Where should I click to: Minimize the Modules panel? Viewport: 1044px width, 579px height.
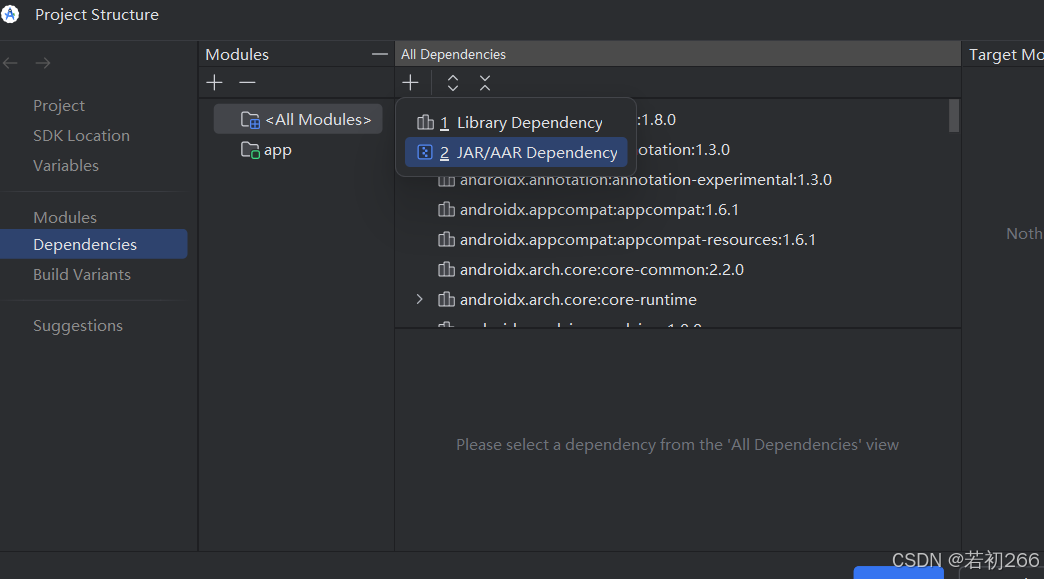pyautogui.click(x=380, y=54)
